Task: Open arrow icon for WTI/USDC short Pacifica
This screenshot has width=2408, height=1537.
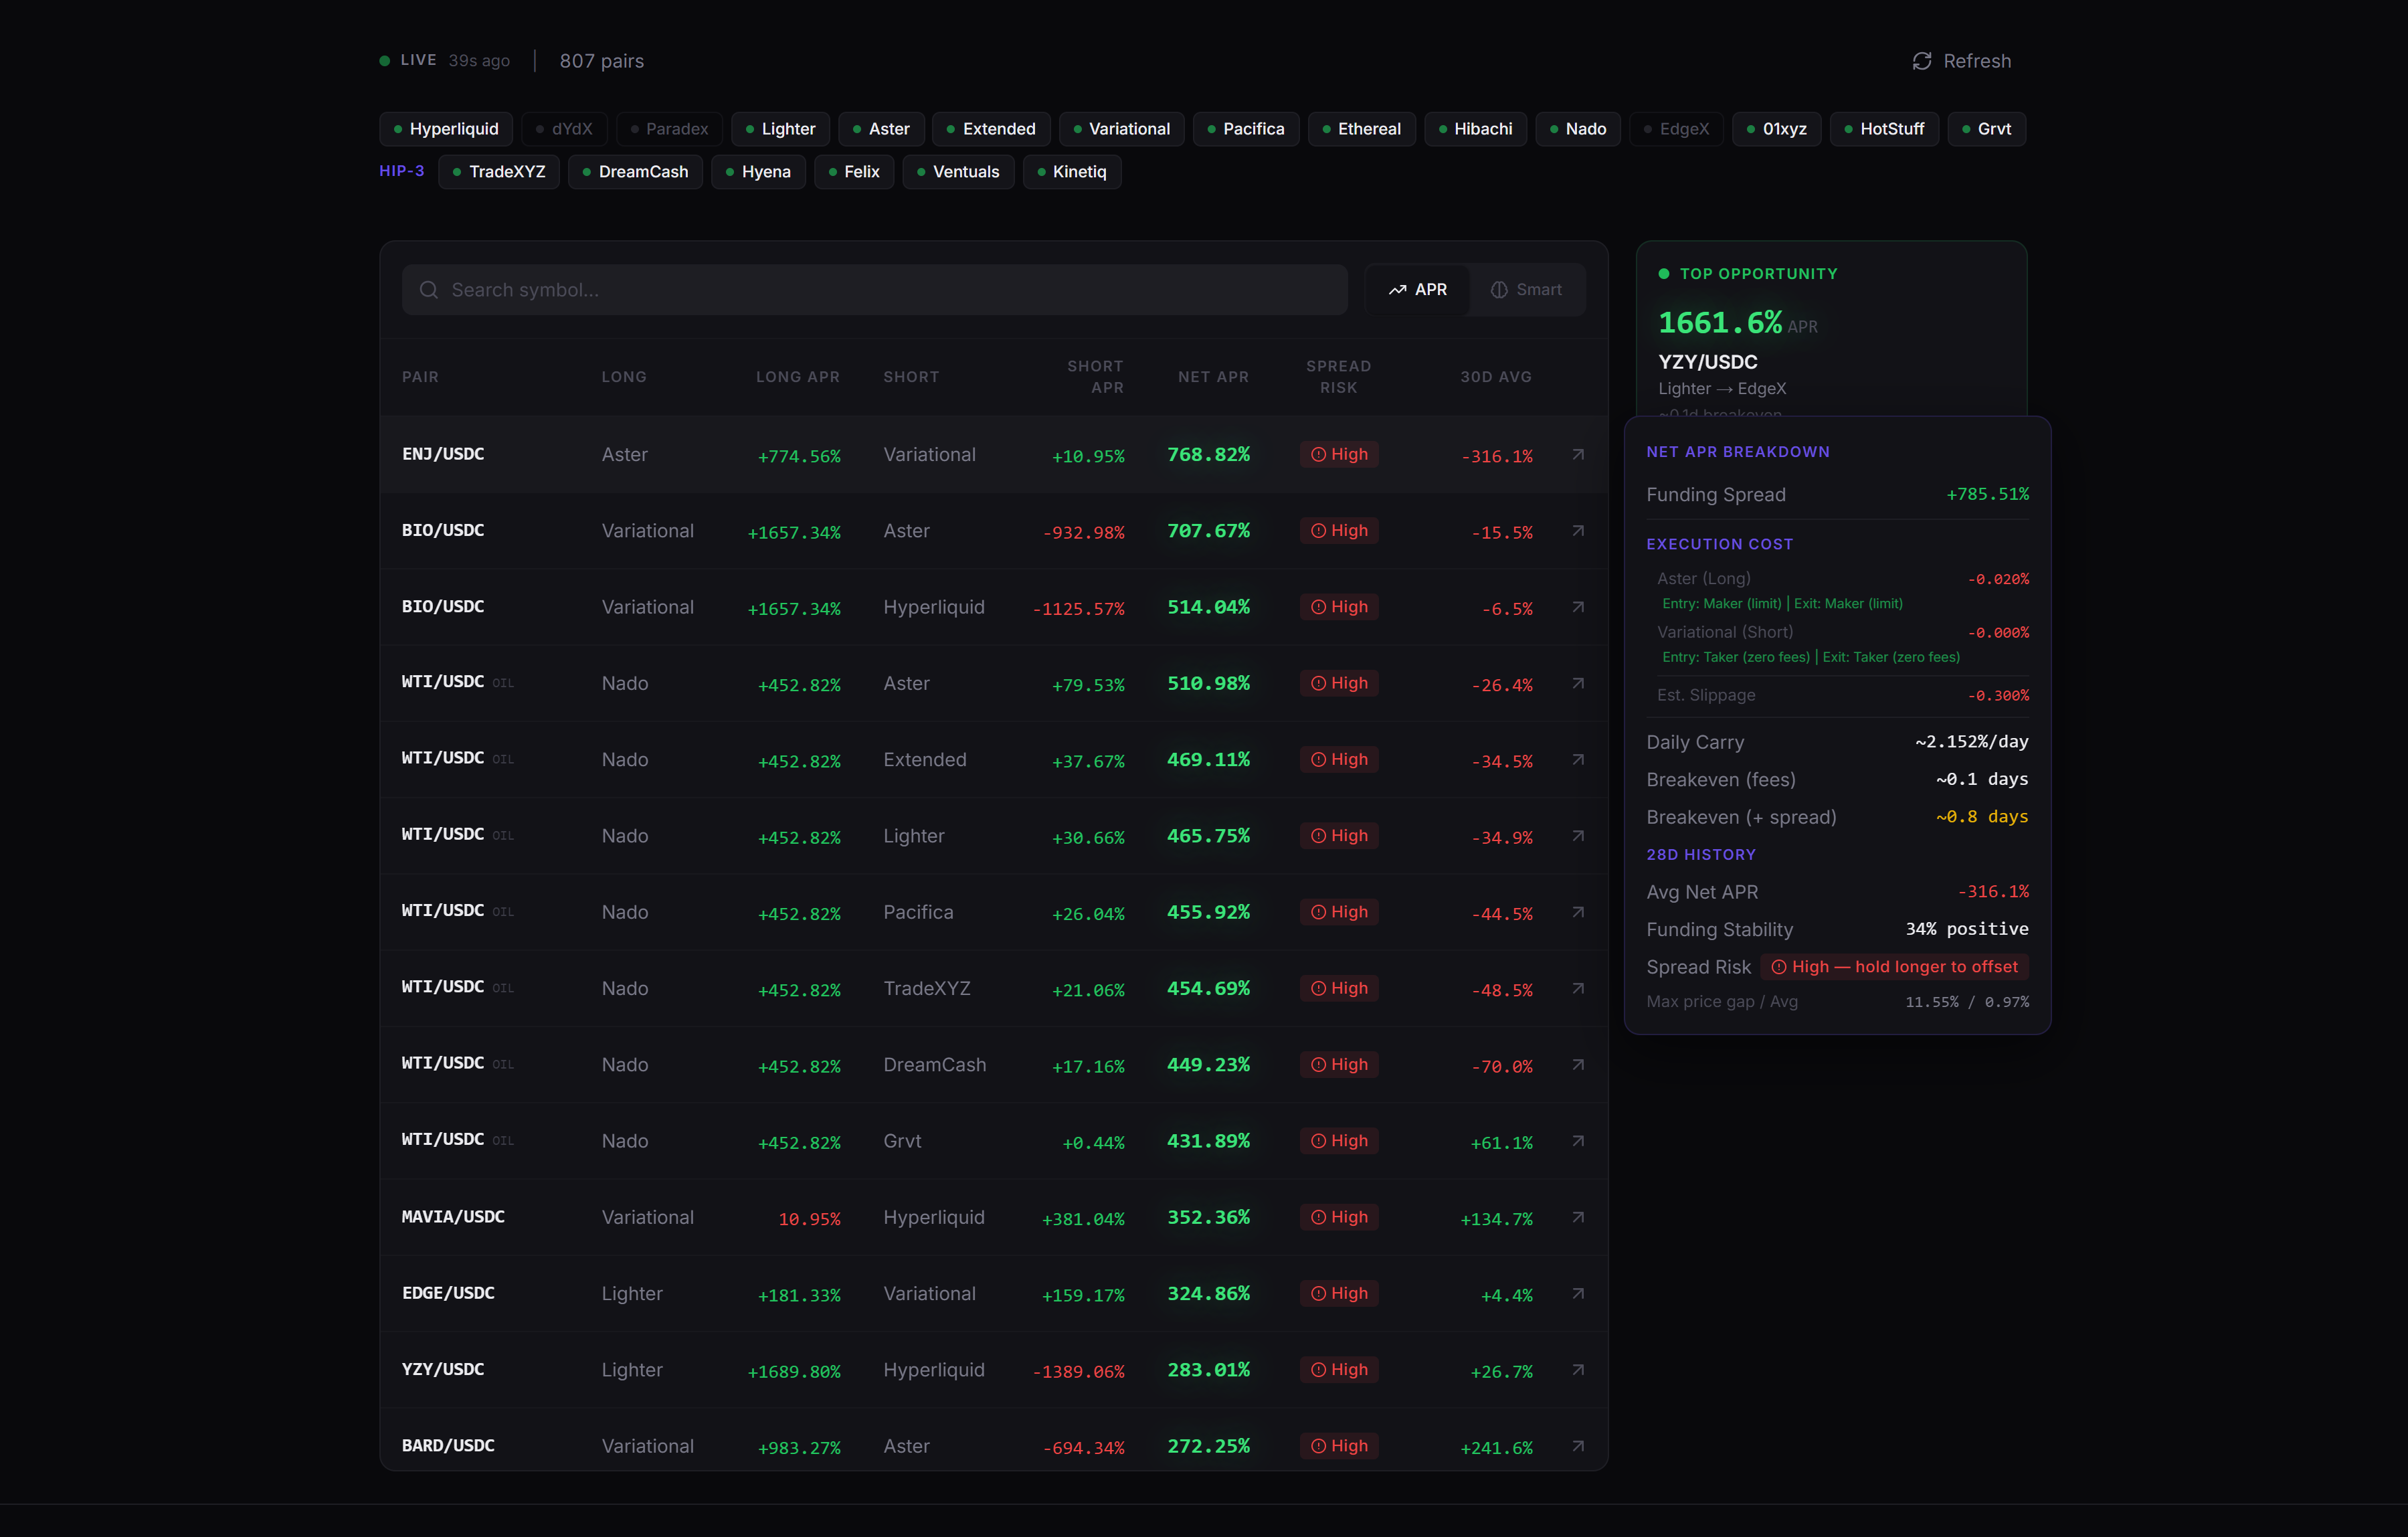Action: 1578,912
